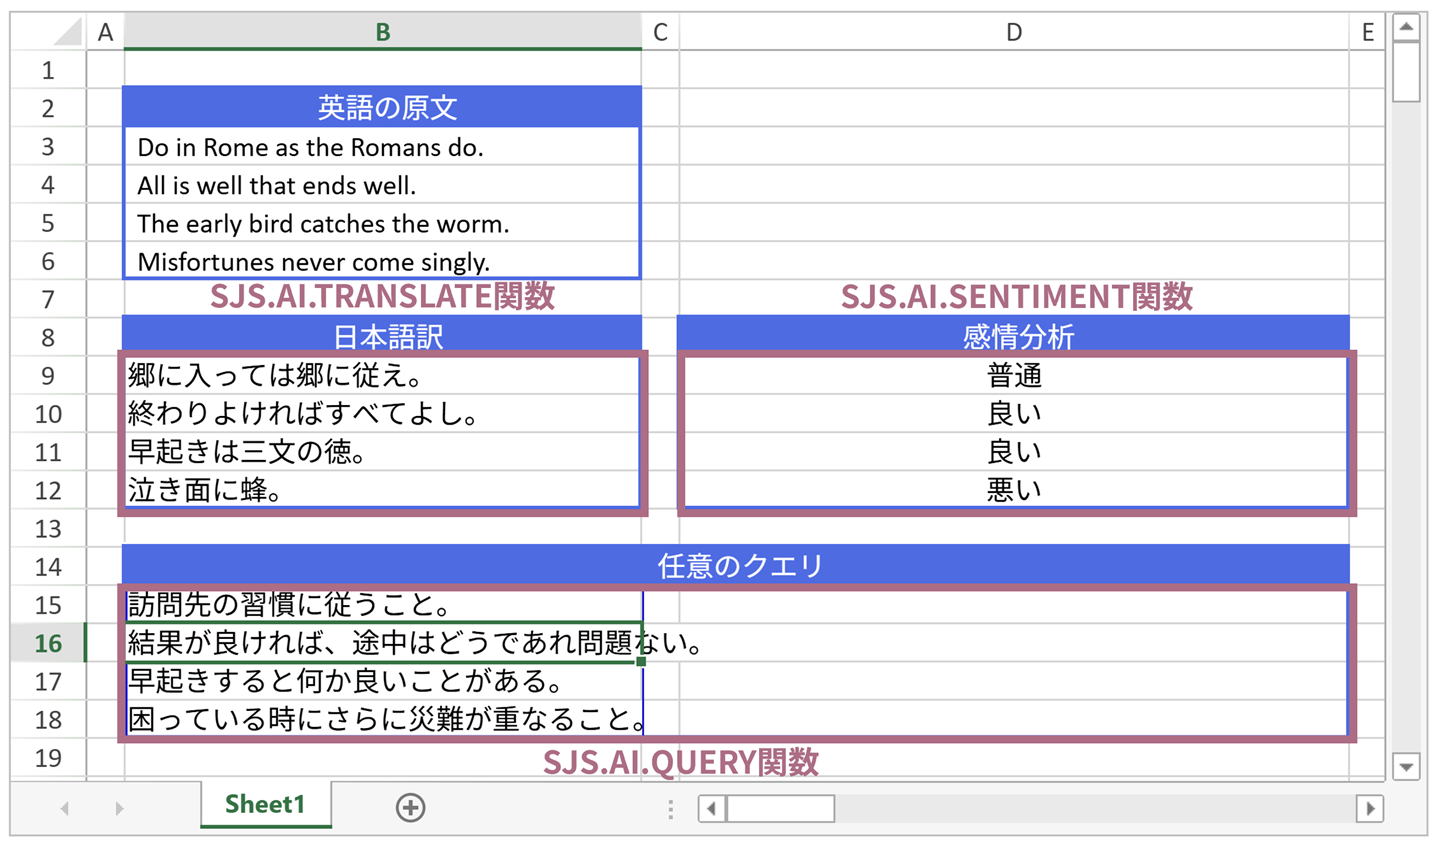Image resolution: width=1438 pixels, height=844 pixels.
Task: Select the cell reading Misfortunes never come singly
Action: click(x=382, y=261)
